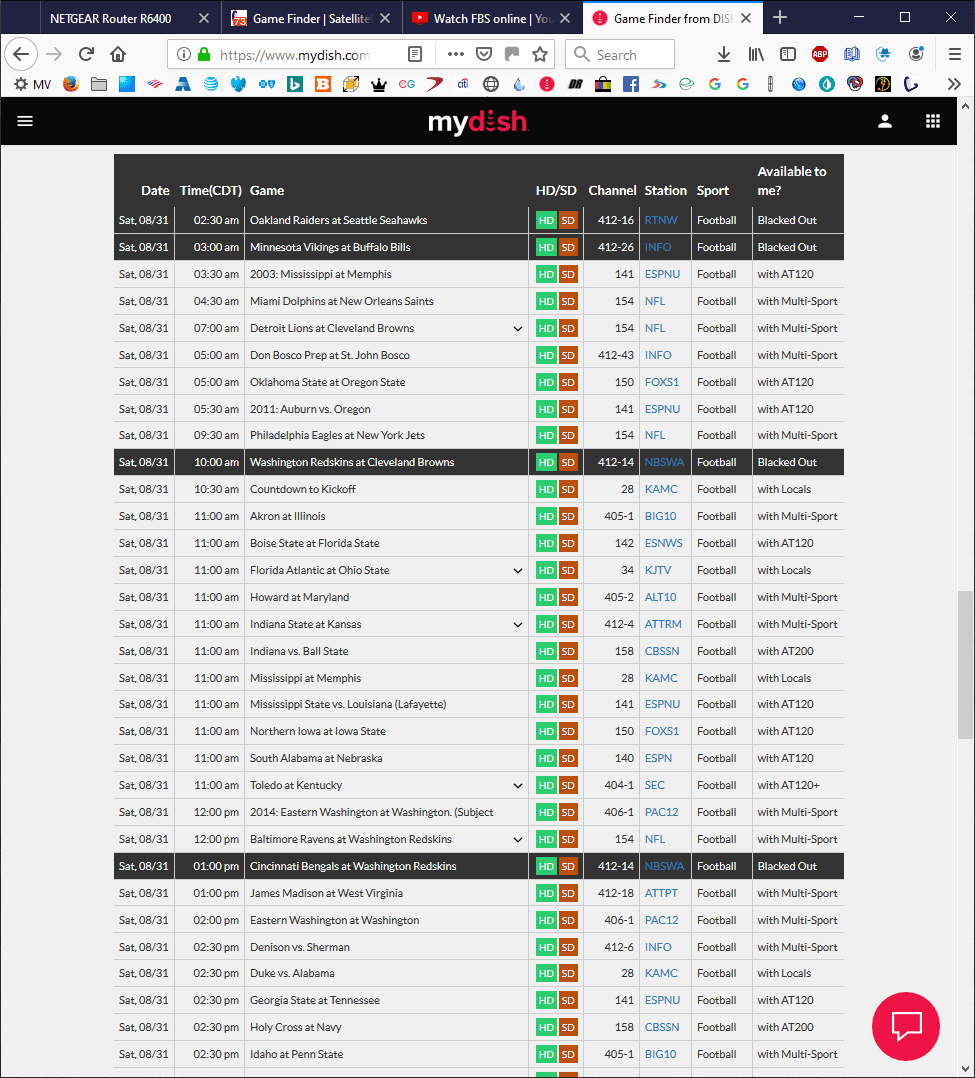
Task: Open the CBSSN link for Indiana vs. Ball State
Action: click(661, 651)
